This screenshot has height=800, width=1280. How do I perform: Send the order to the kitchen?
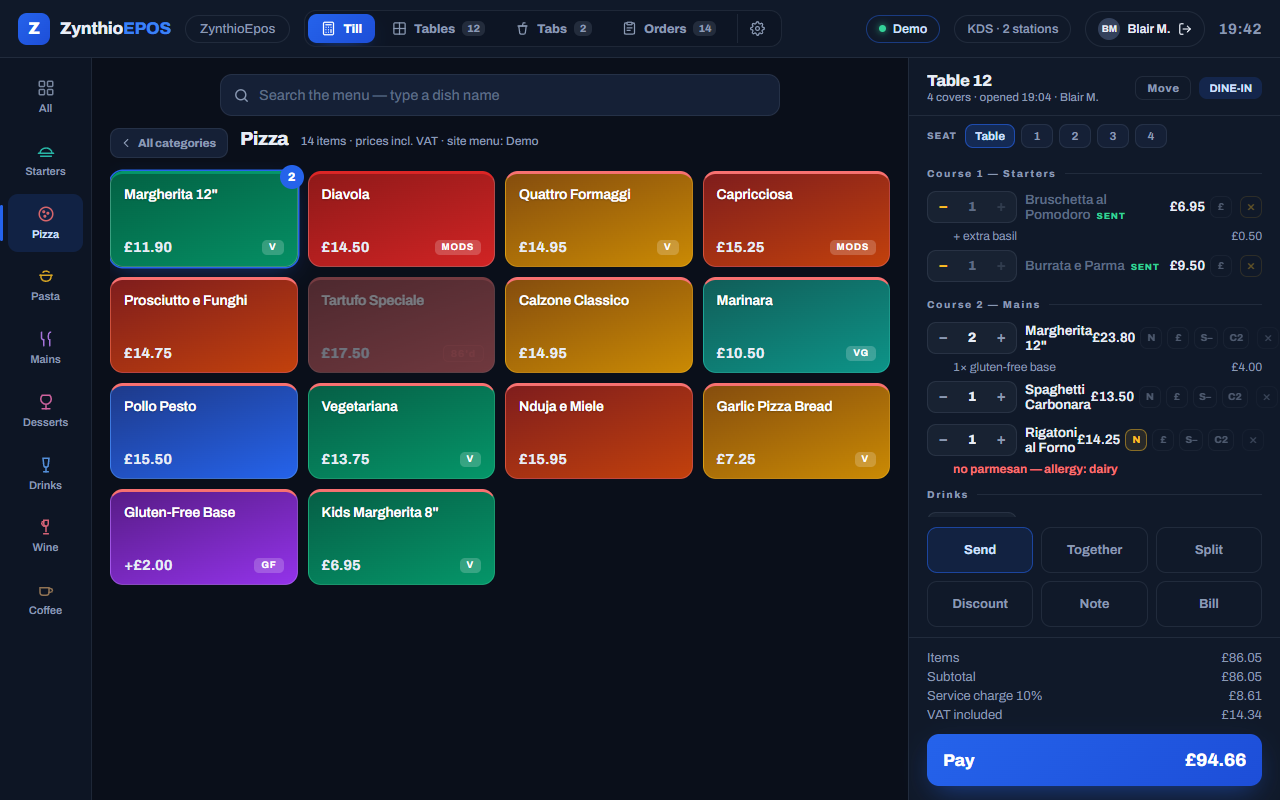point(980,550)
